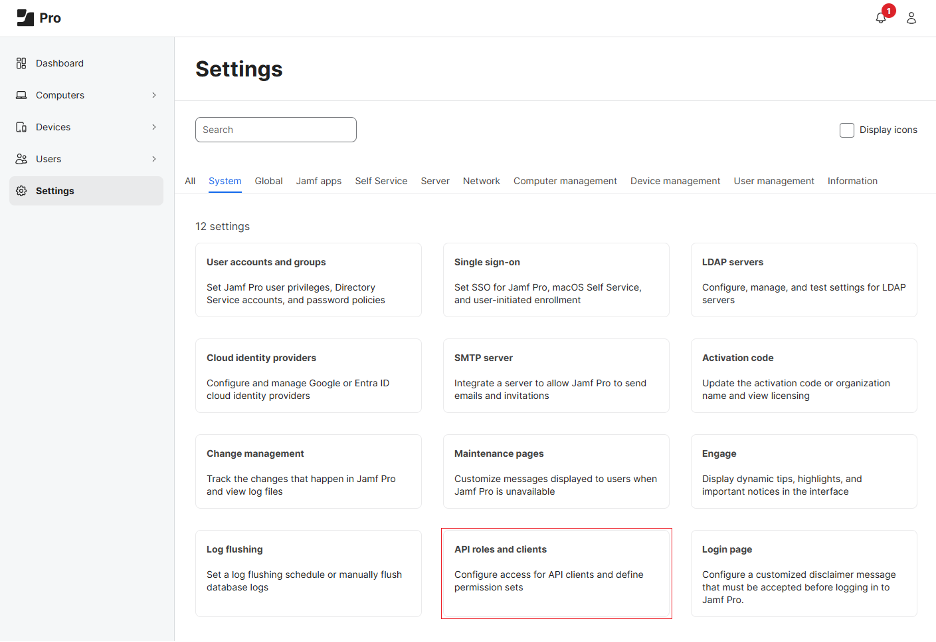Open the Single sign-on setting
The width and height of the screenshot is (936, 642).
[x=556, y=280]
